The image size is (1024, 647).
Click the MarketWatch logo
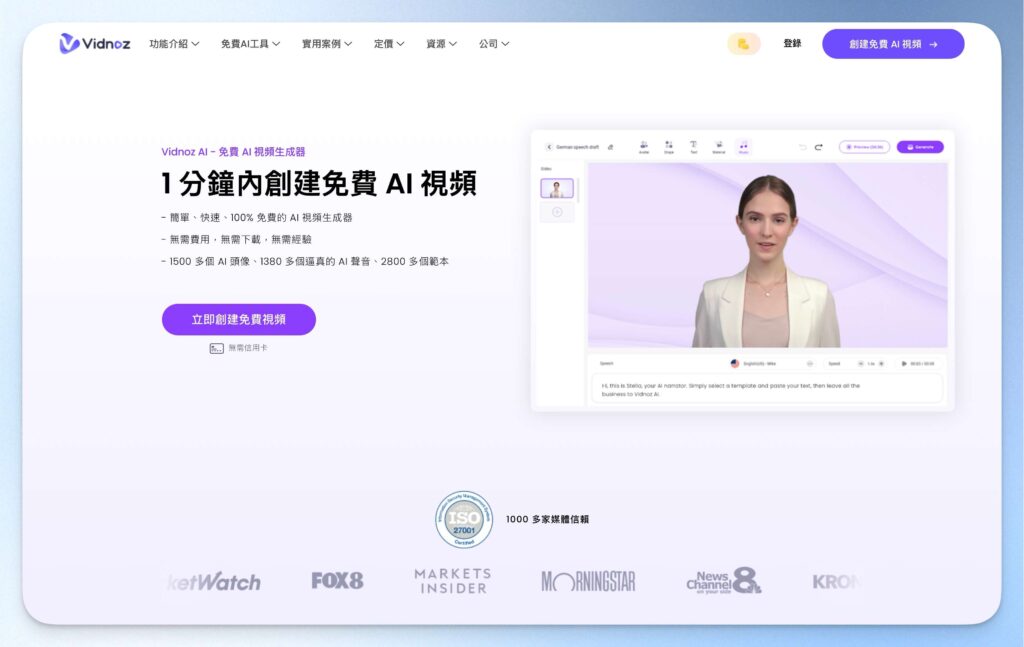tap(214, 581)
